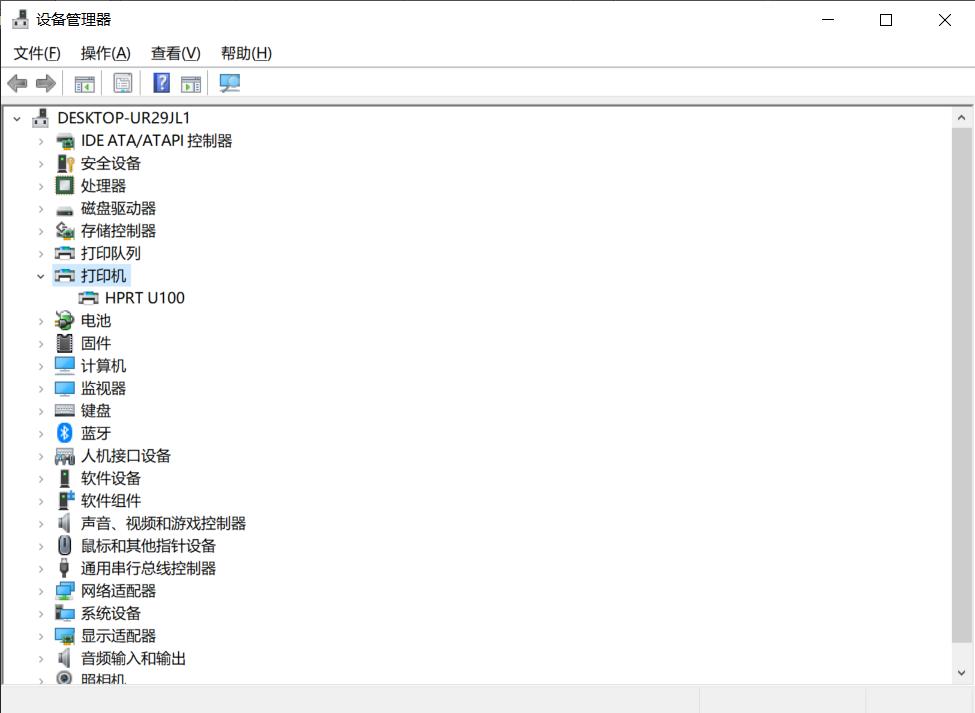Viewport: 975px width, 713px height.
Task: Click the 电池 battery icon
Action: tap(65, 321)
